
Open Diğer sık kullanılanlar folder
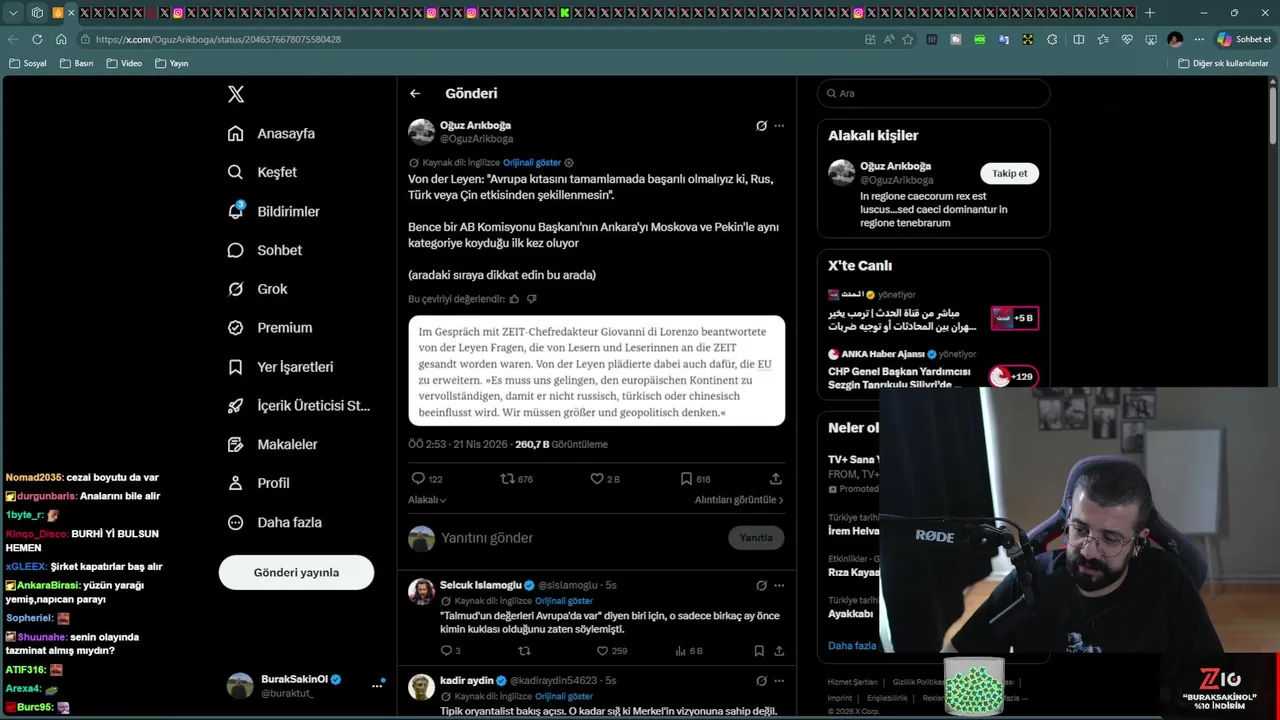pos(1223,63)
